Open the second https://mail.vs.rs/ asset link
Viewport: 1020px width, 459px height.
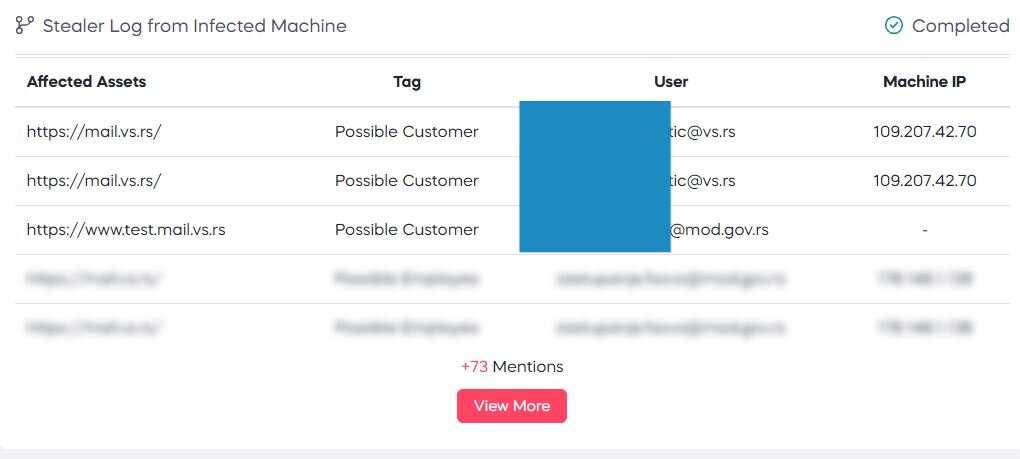click(94, 181)
